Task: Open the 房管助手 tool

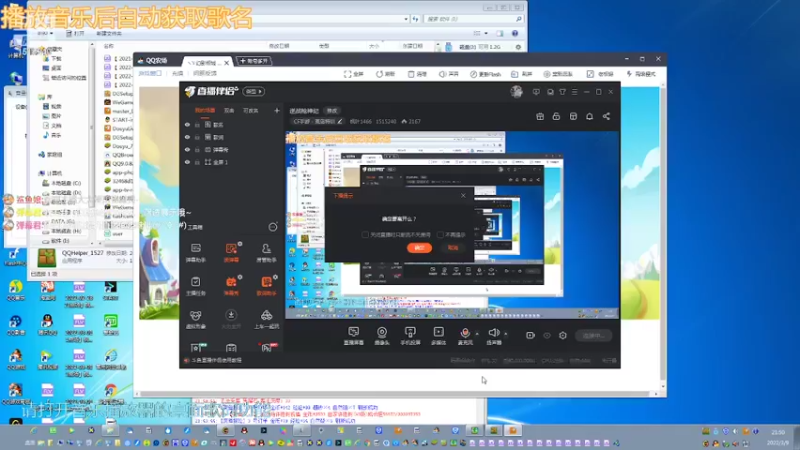Action: 266,253
